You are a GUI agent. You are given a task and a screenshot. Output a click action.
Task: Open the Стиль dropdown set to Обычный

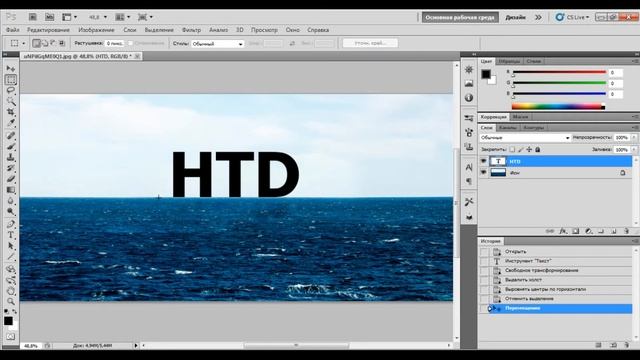click(218, 44)
